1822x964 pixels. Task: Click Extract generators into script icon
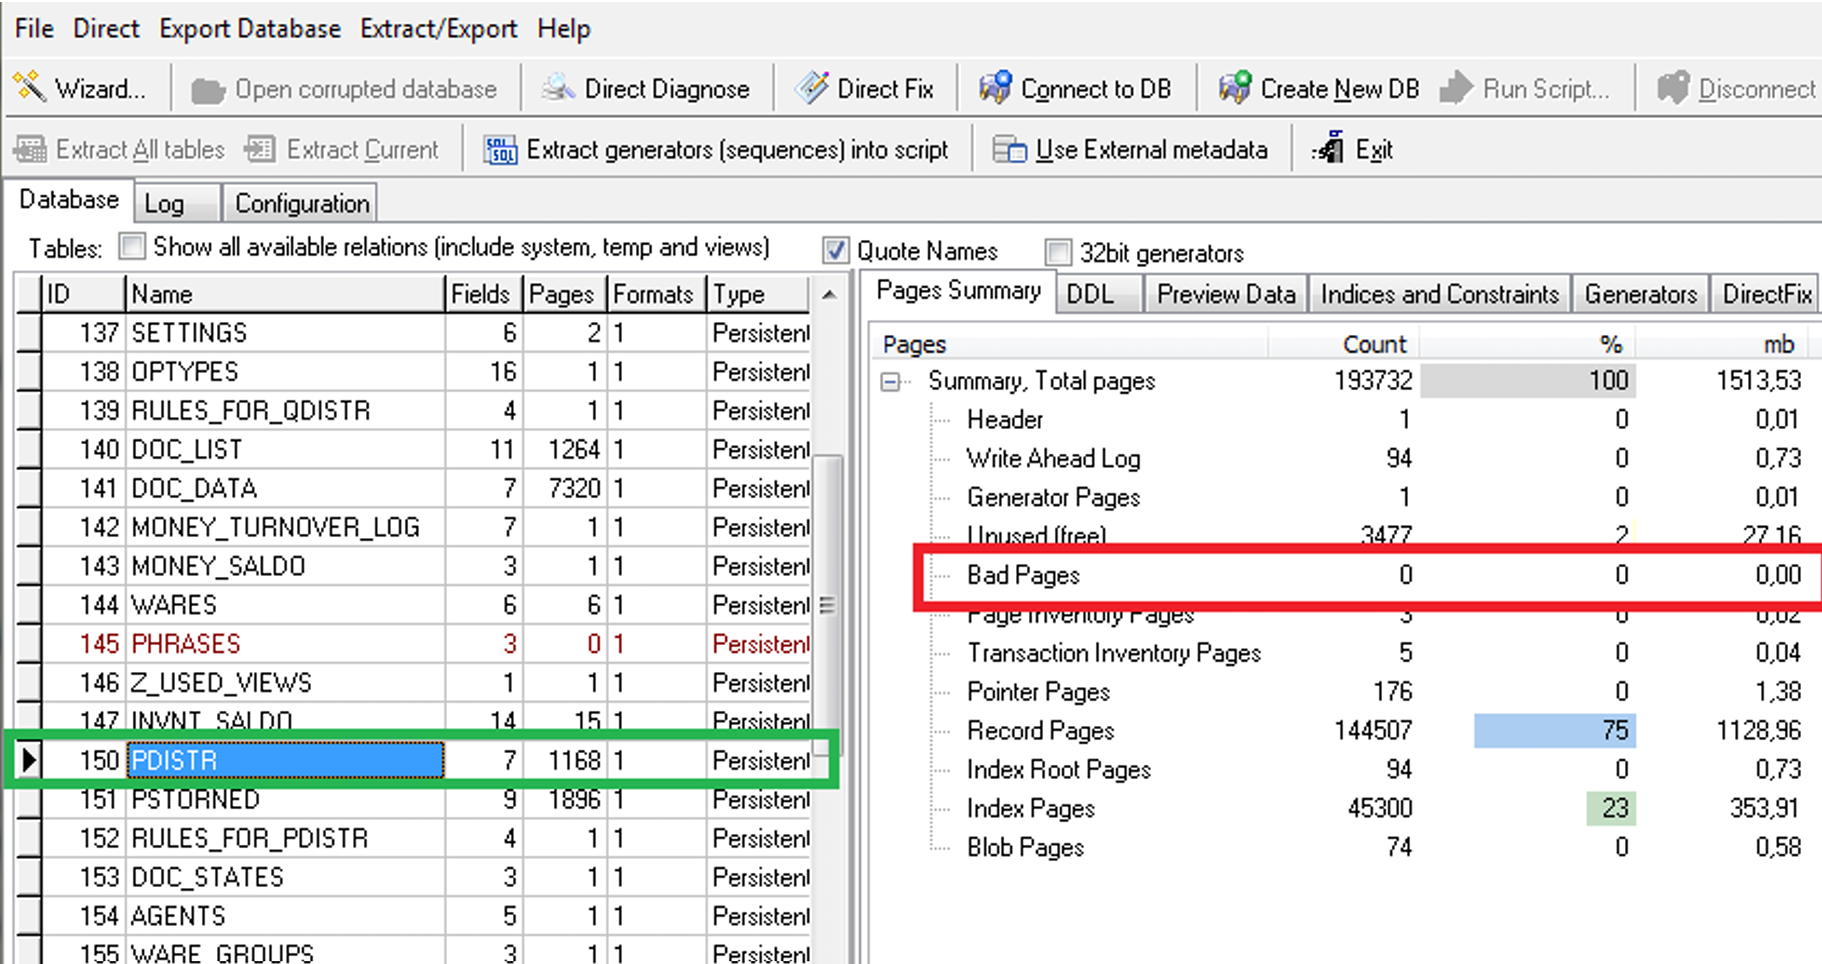pyautogui.click(x=500, y=150)
